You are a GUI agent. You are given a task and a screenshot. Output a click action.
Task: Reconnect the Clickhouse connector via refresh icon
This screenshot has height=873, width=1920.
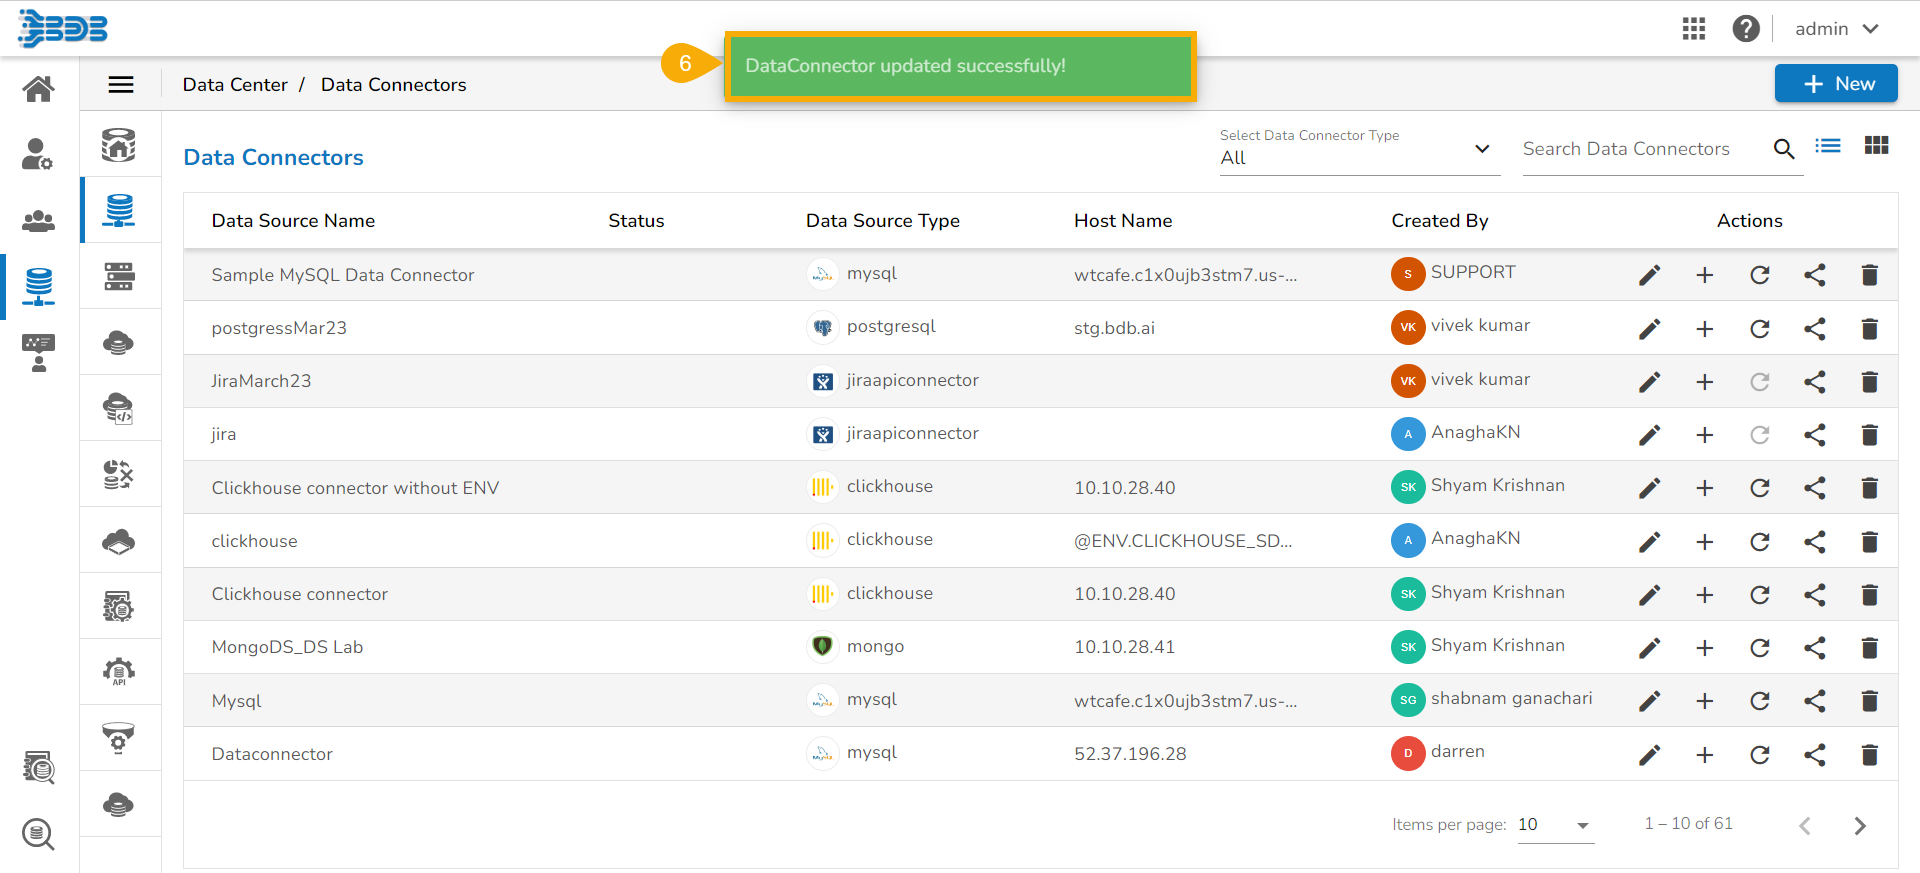tap(1759, 595)
